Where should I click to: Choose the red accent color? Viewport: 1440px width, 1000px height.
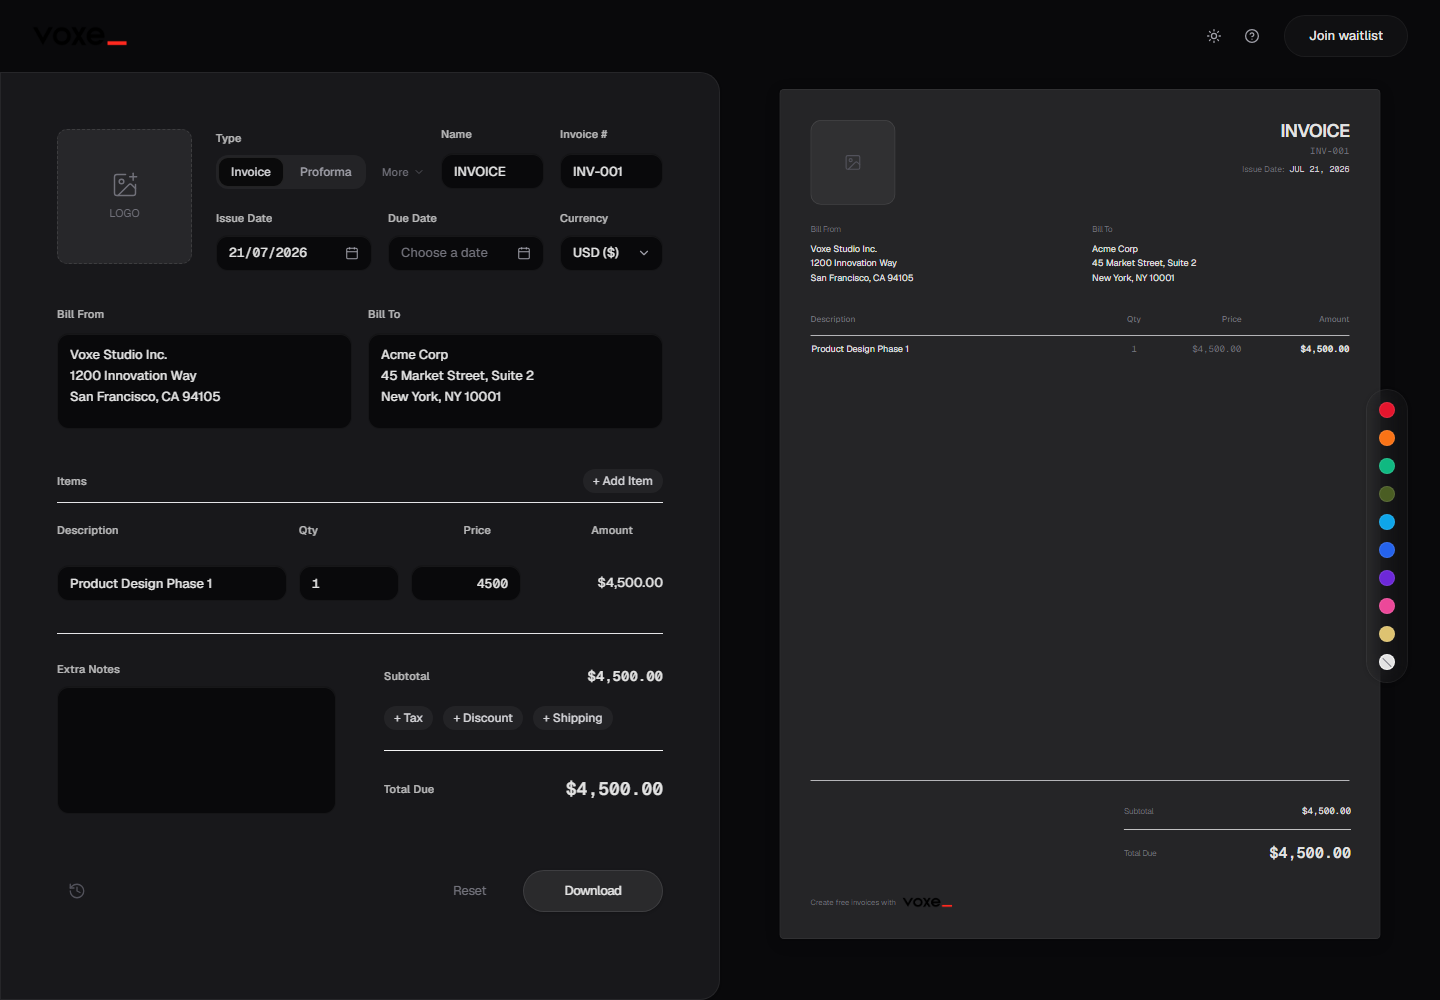coord(1387,410)
